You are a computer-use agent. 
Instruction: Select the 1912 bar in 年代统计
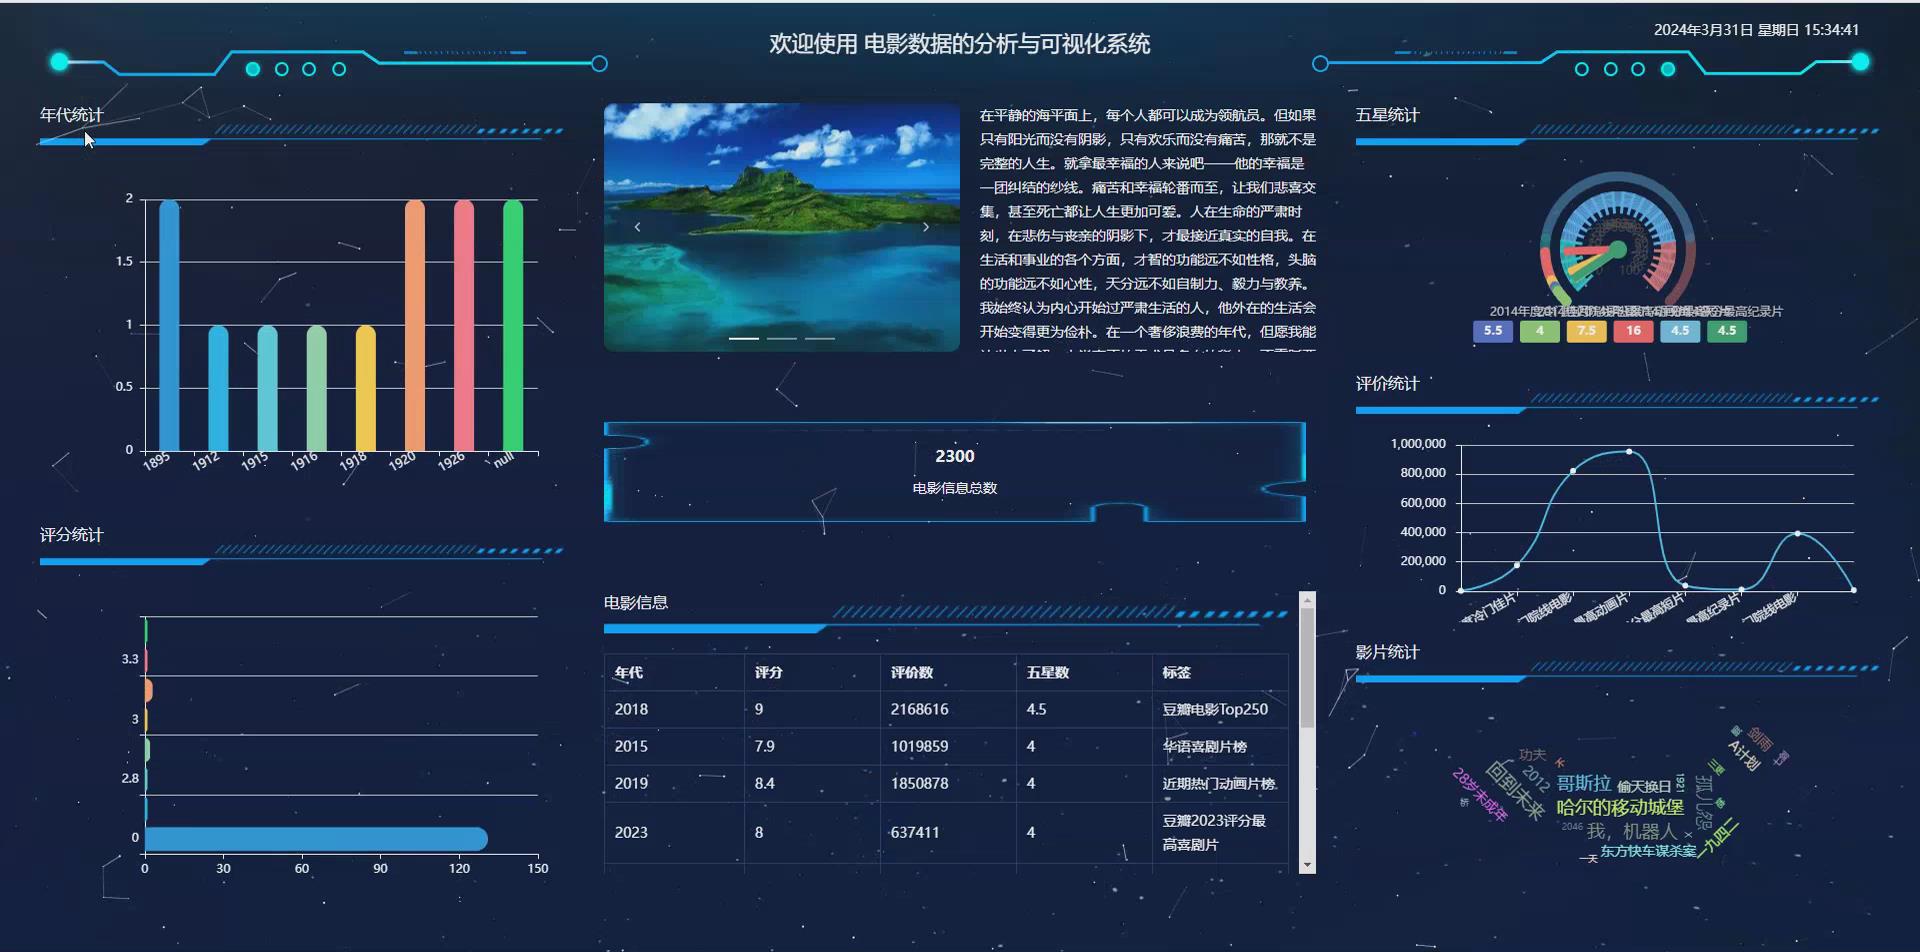coord(218,388)
